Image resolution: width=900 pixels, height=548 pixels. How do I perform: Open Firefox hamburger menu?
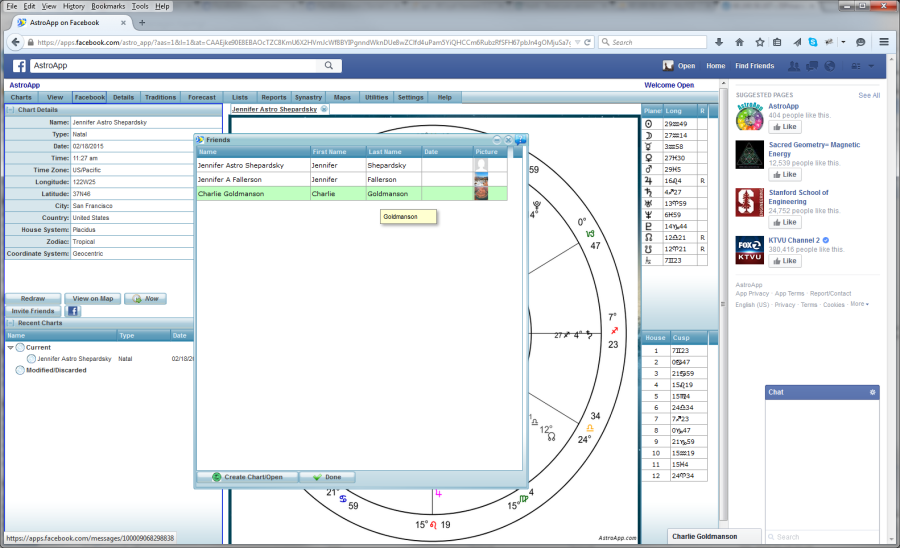[885, 42]
